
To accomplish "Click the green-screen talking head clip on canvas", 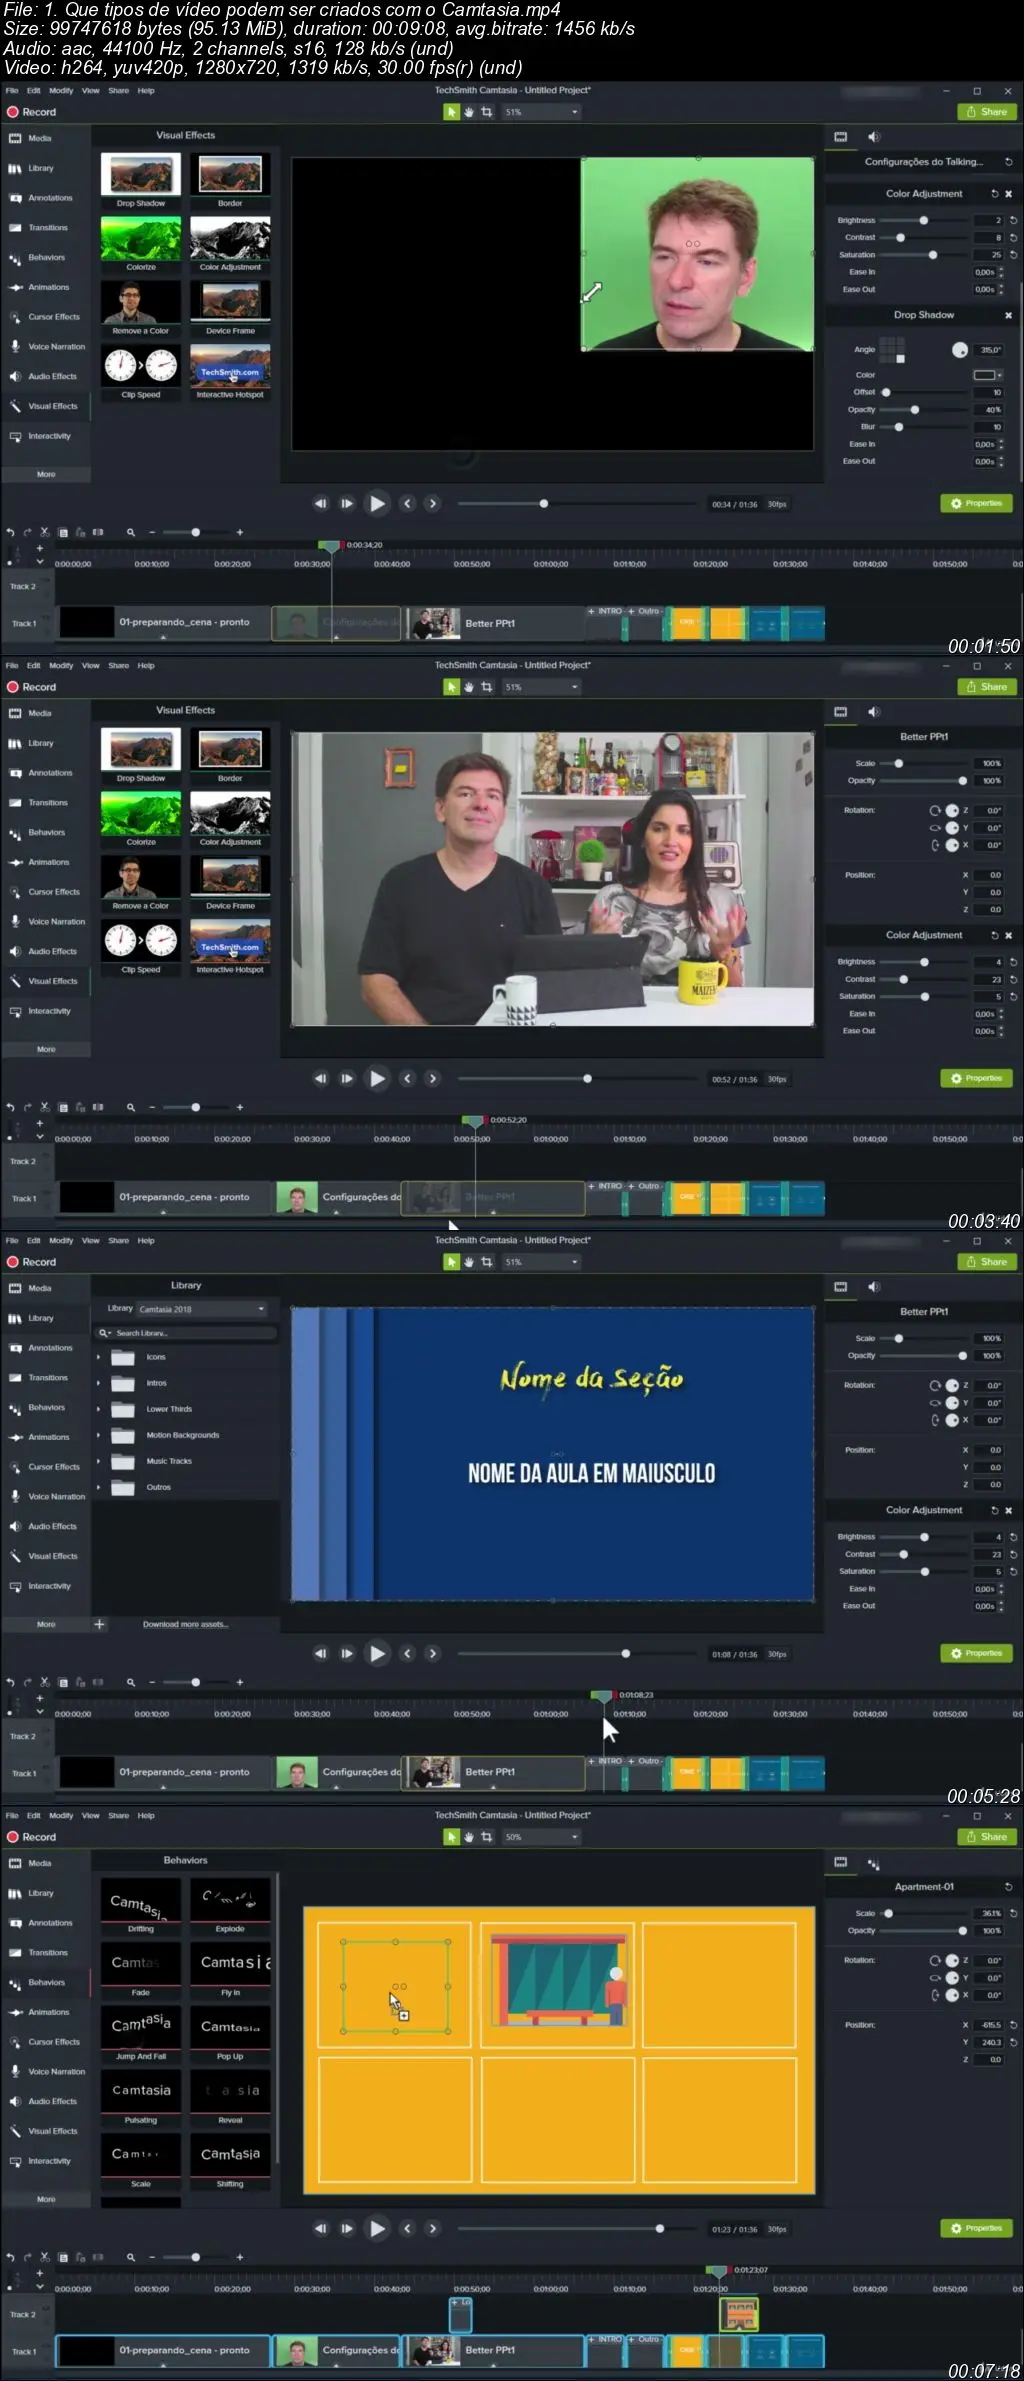I will (697, 254).
